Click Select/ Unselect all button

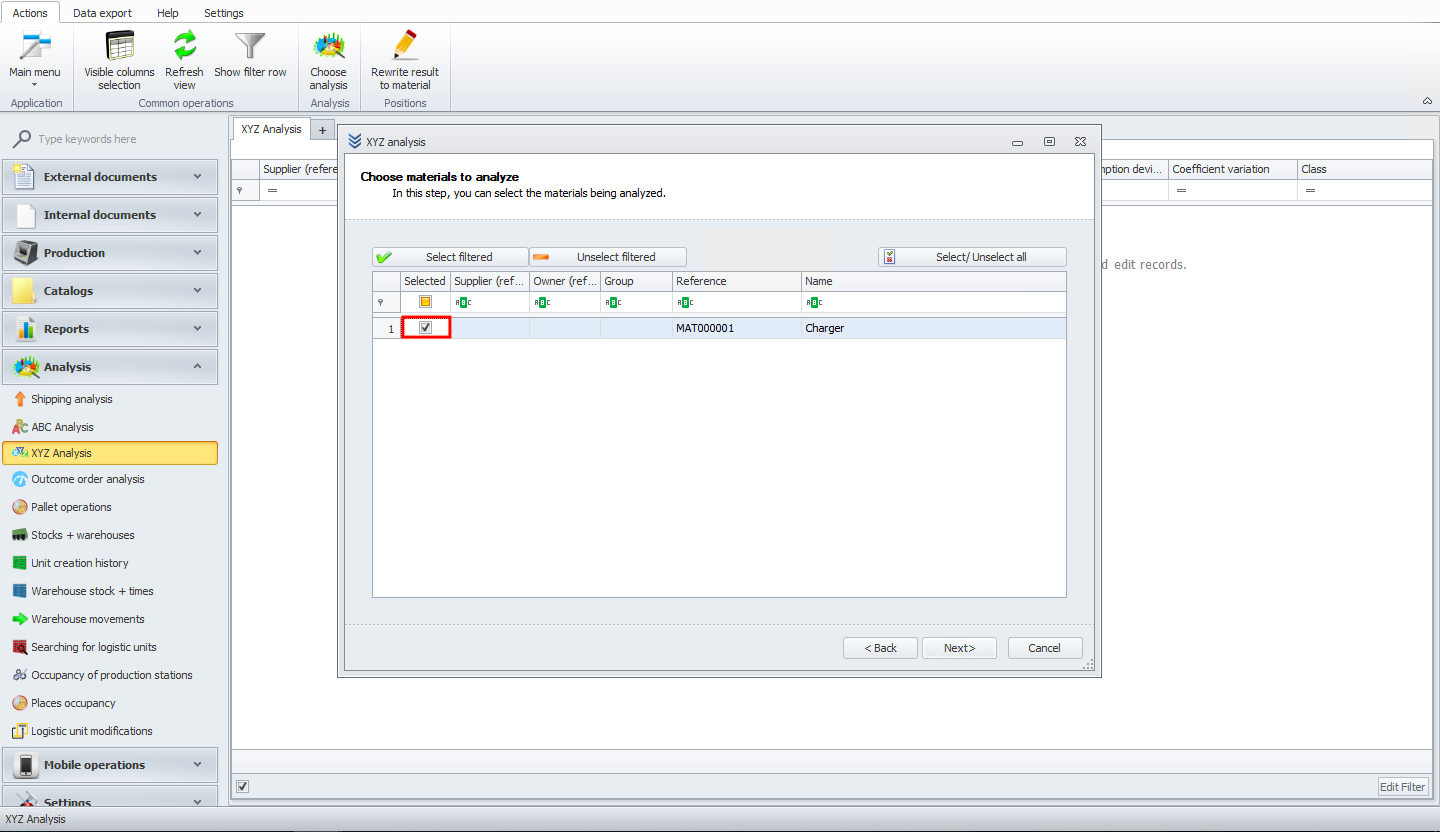(x=972, y=257)
